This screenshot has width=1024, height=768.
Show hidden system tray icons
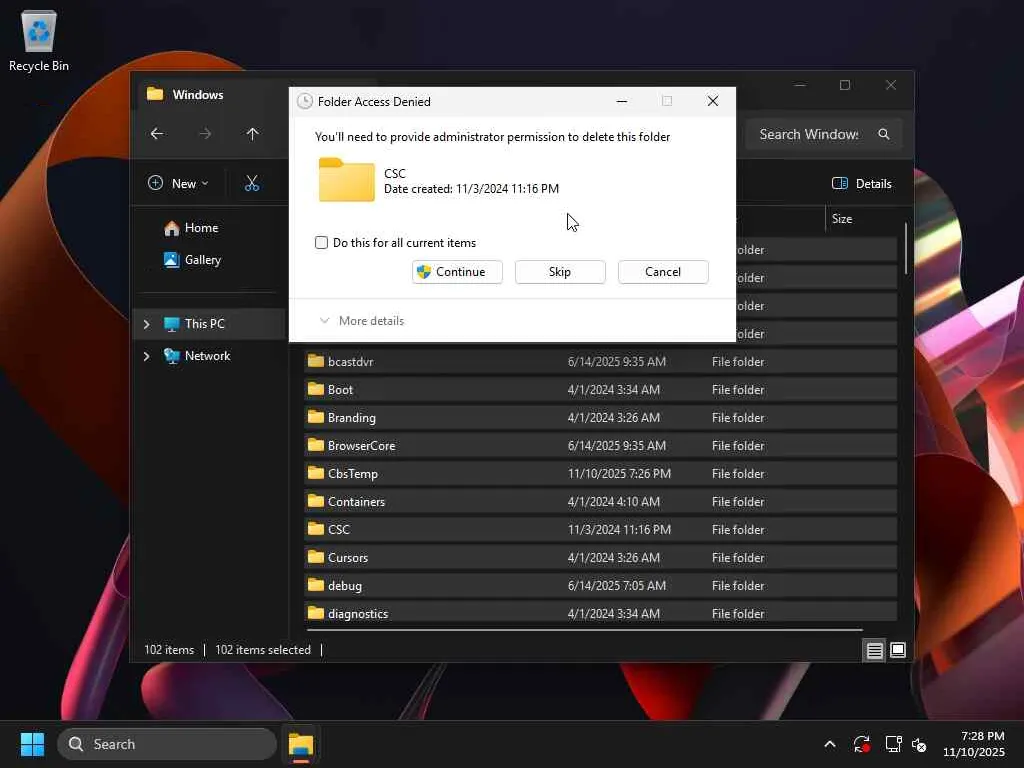click(830, 744)
